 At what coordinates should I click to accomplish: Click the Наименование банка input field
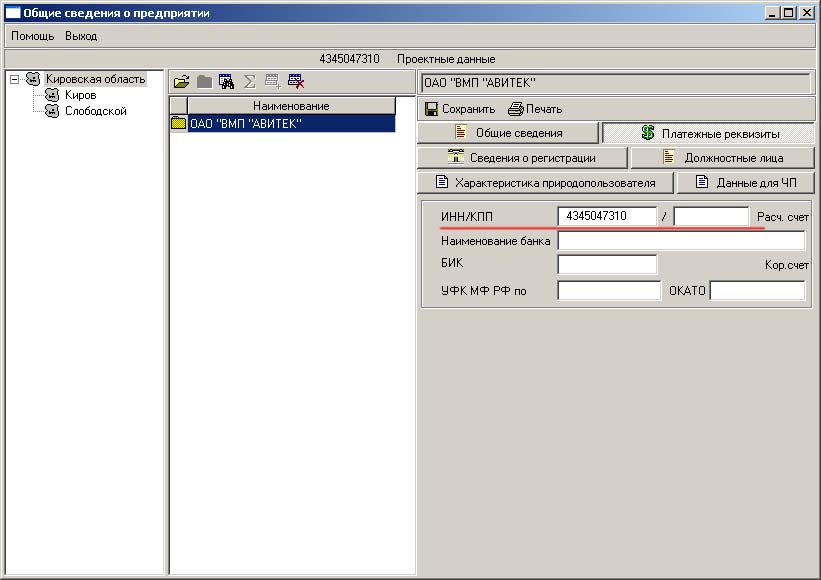tap(680, 240)
